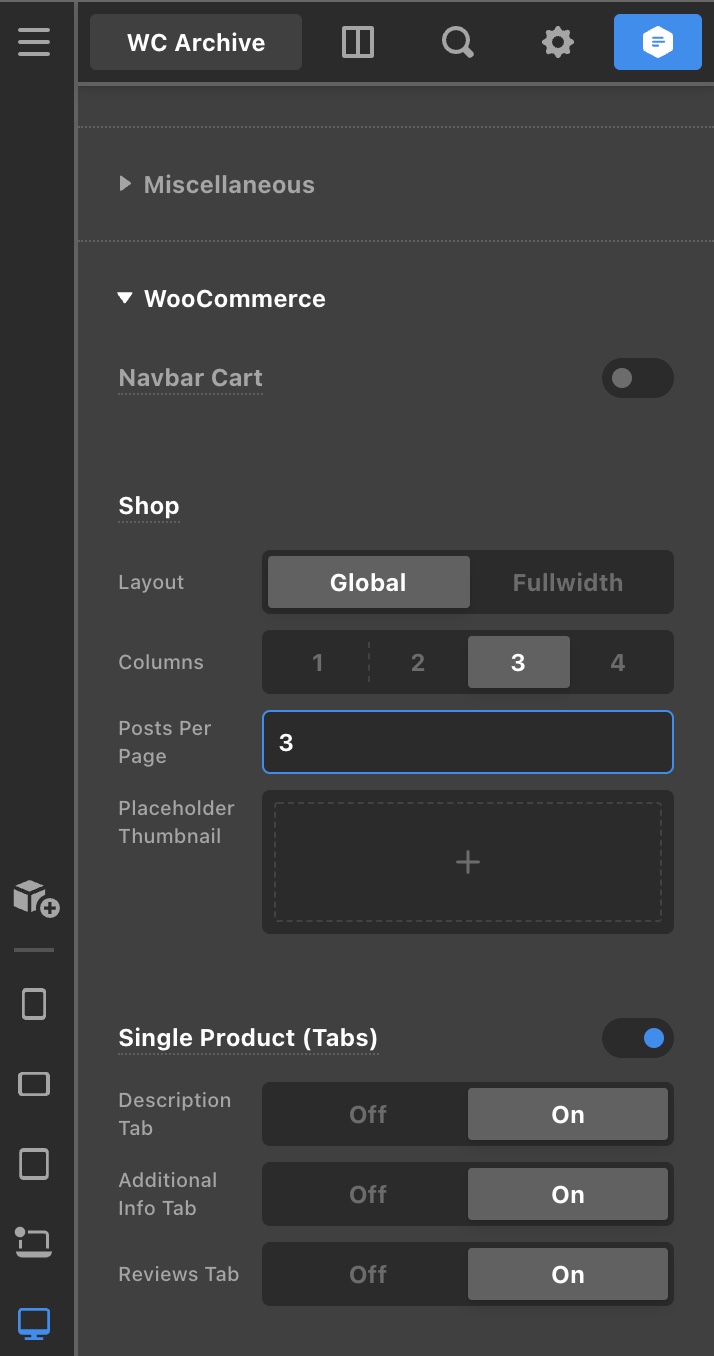
Task: Turn Additional Info Tab On
Action: tap(568, 1194)
